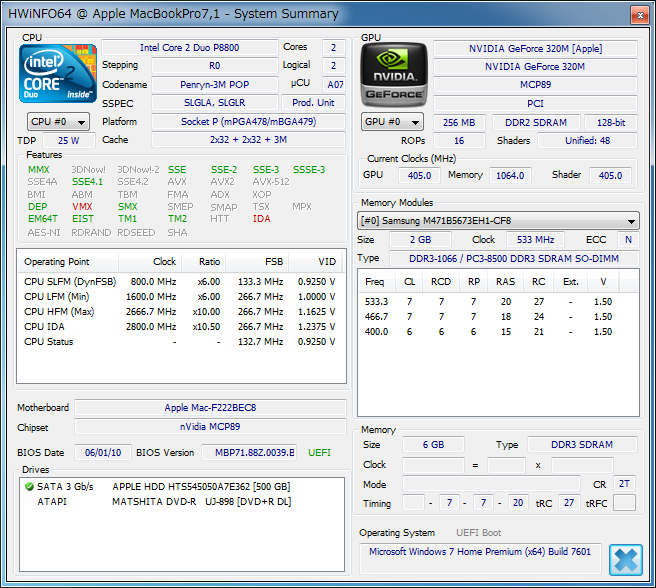656x588 pixels.
Task: Select the 400.0 memory timing row
Action: point(498,332)
